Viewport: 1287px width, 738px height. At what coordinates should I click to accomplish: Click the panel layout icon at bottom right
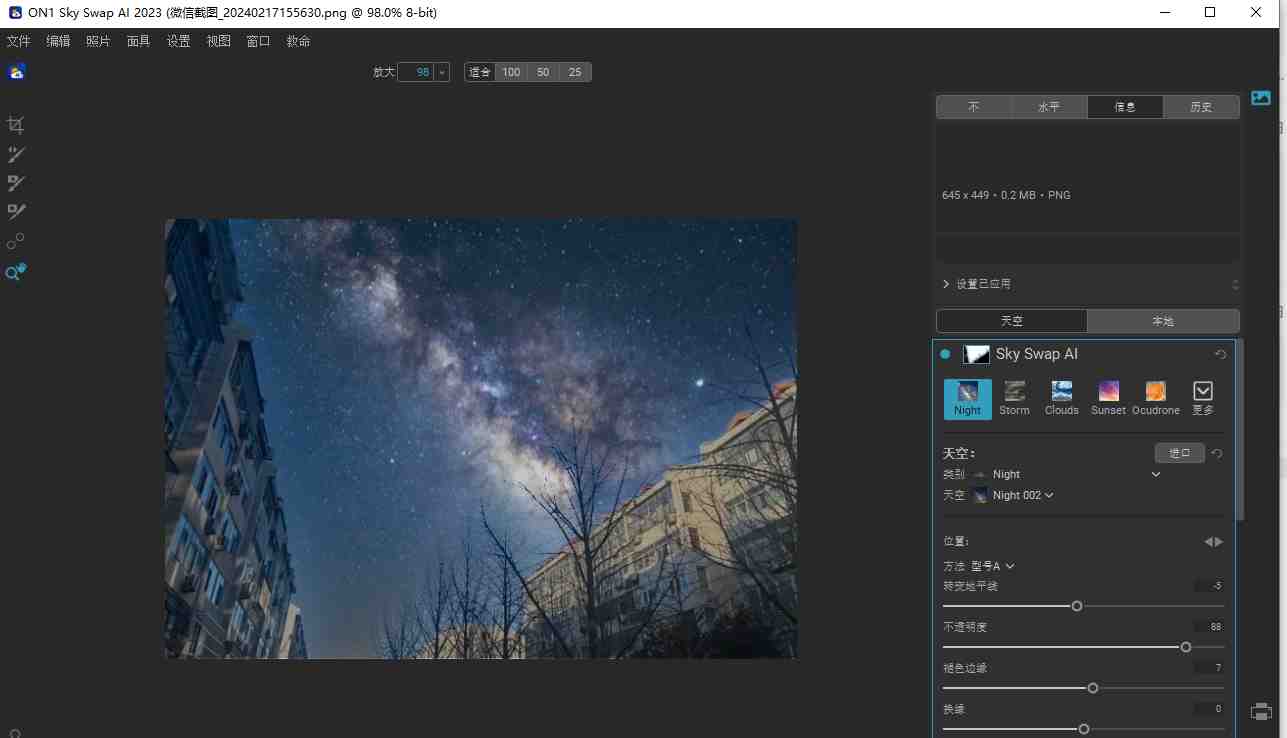[1260, 712]
